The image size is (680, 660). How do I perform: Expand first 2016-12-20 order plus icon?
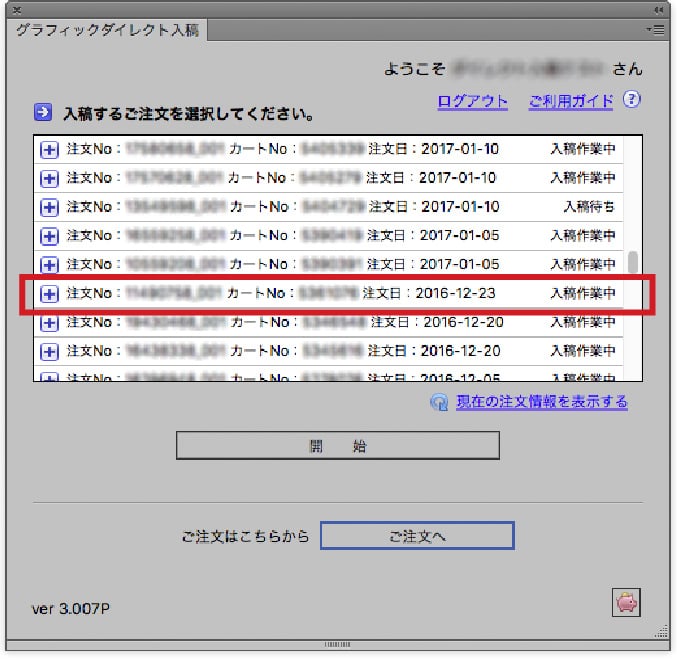click(49, 323)
